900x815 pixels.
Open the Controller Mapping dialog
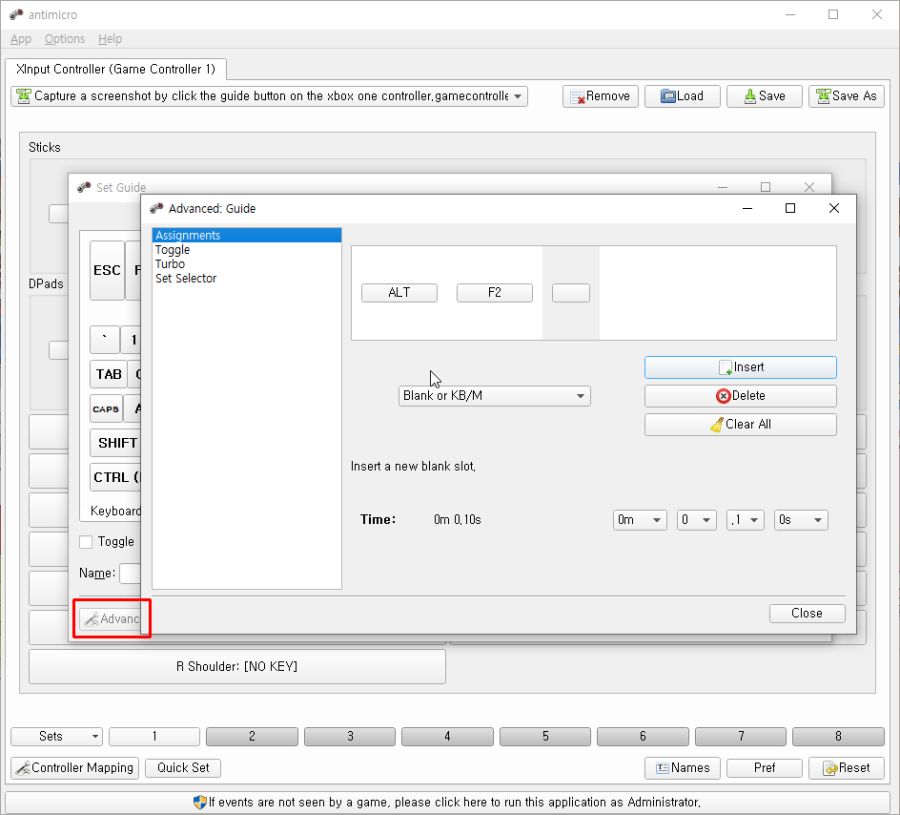click(75, 768)
